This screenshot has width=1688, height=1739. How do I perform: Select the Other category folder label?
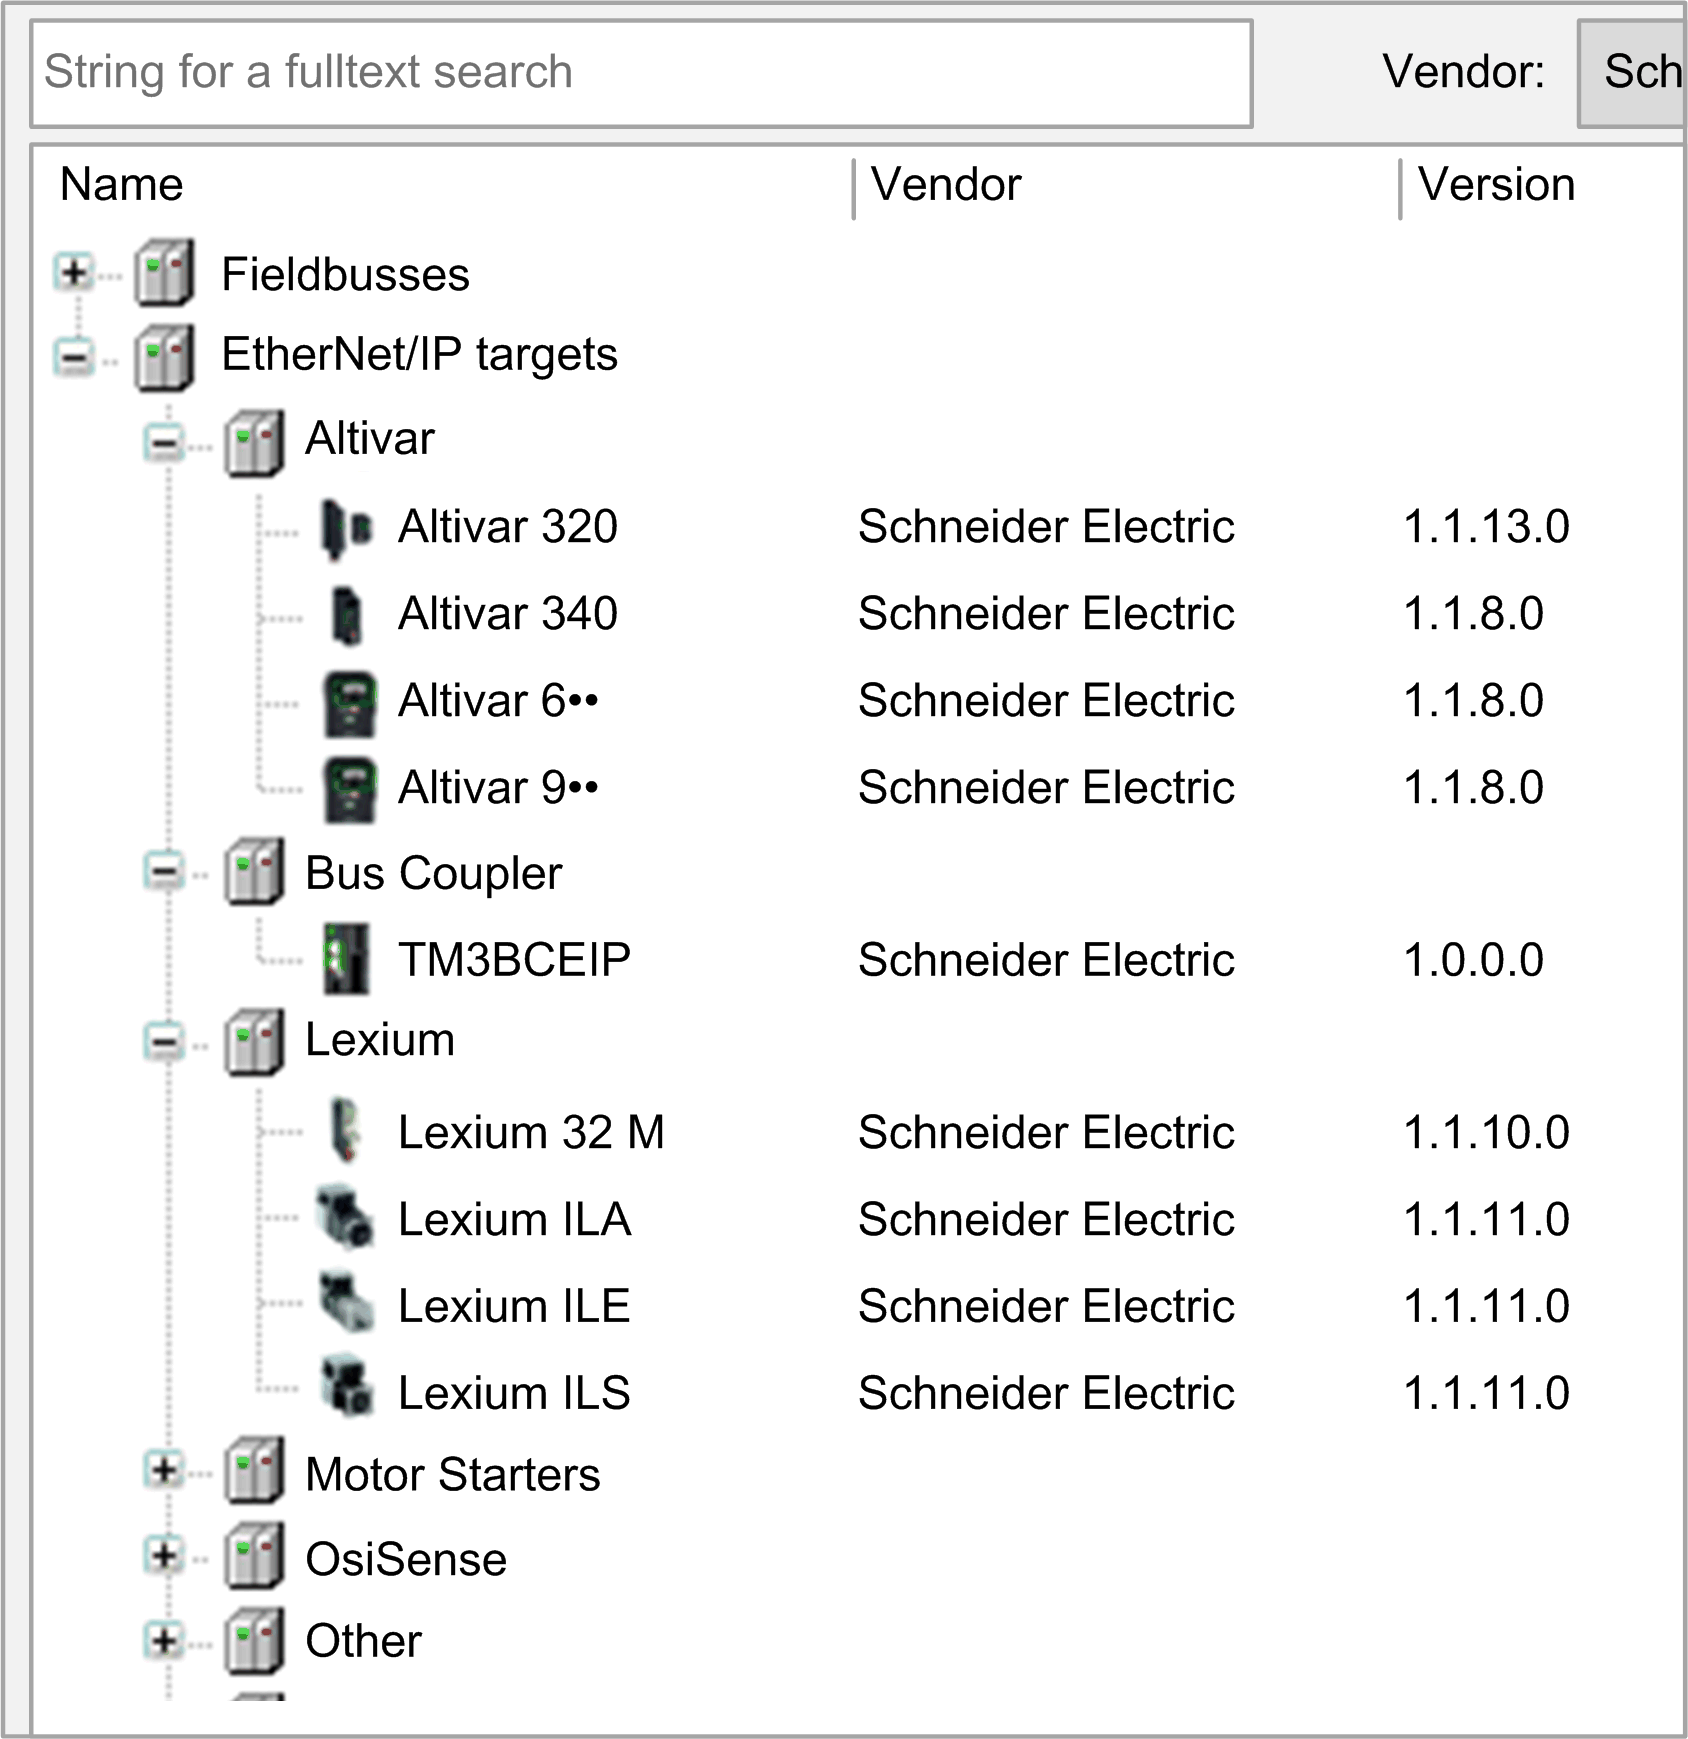click(363, 1641)
